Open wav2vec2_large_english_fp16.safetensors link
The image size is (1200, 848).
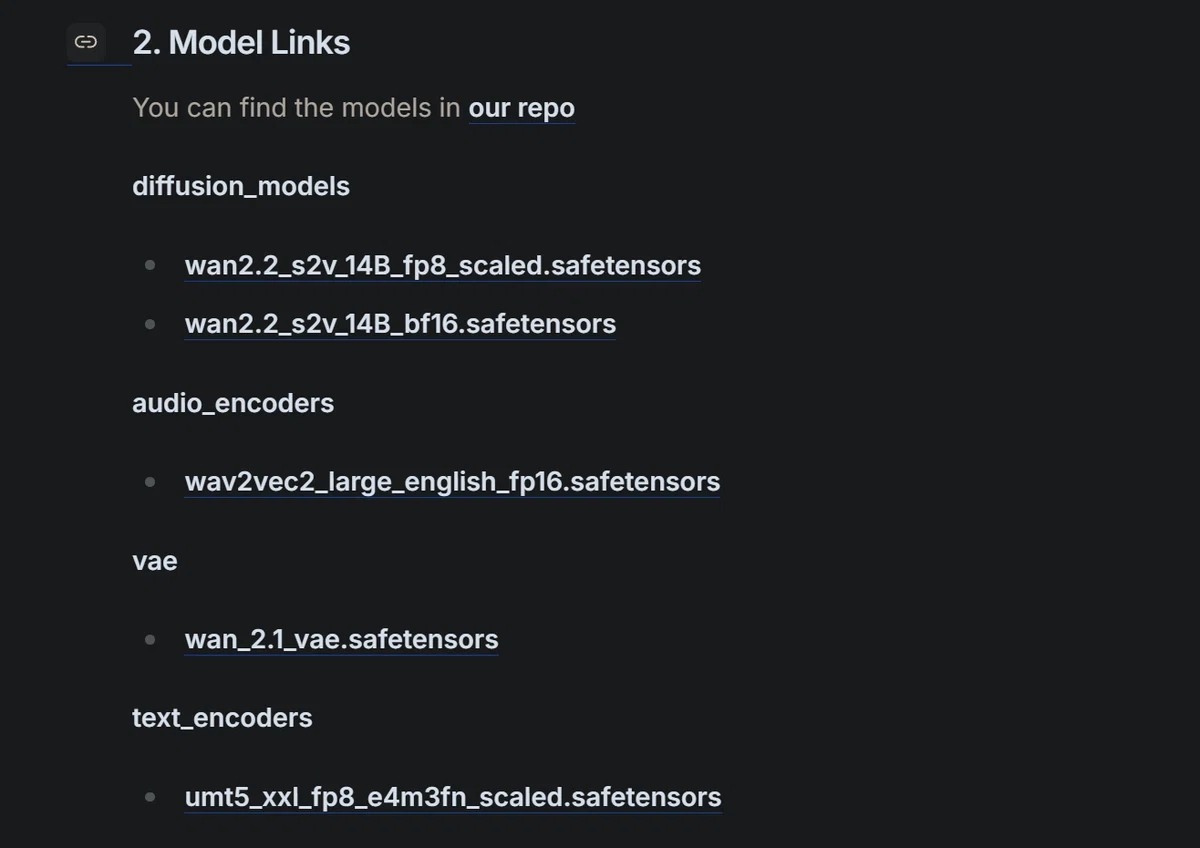pos(452,481)
